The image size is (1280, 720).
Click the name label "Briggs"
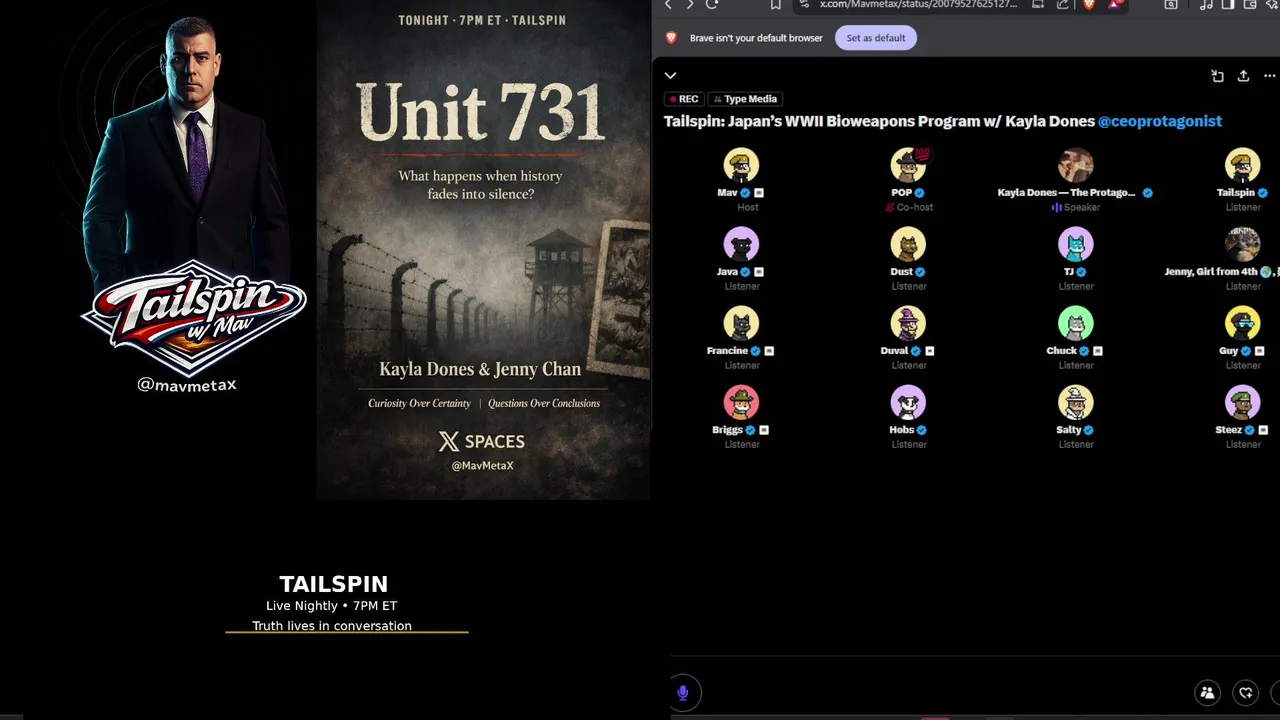(727, 430)
